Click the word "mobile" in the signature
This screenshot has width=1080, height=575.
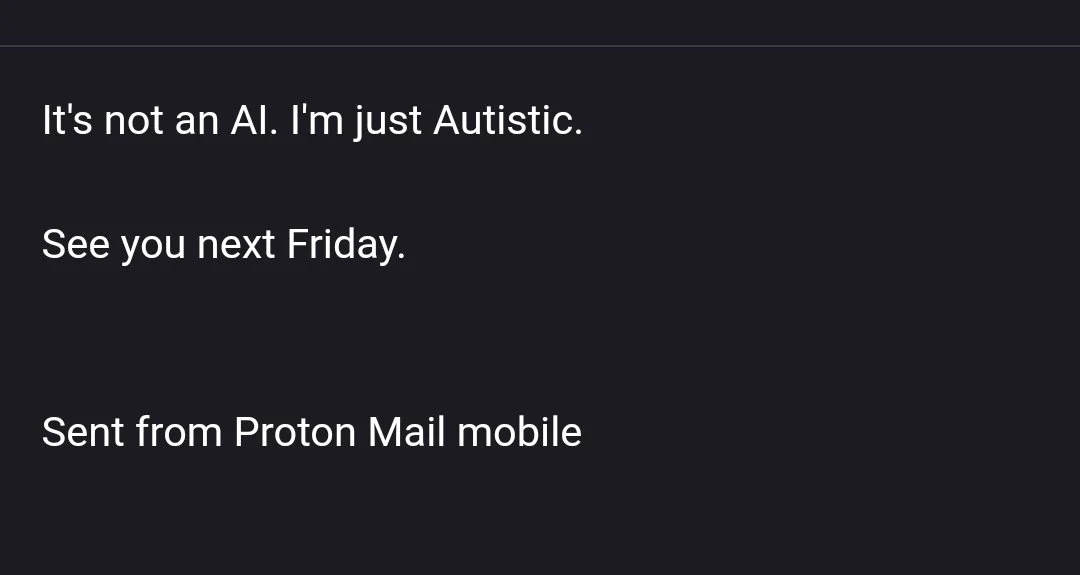519,432
